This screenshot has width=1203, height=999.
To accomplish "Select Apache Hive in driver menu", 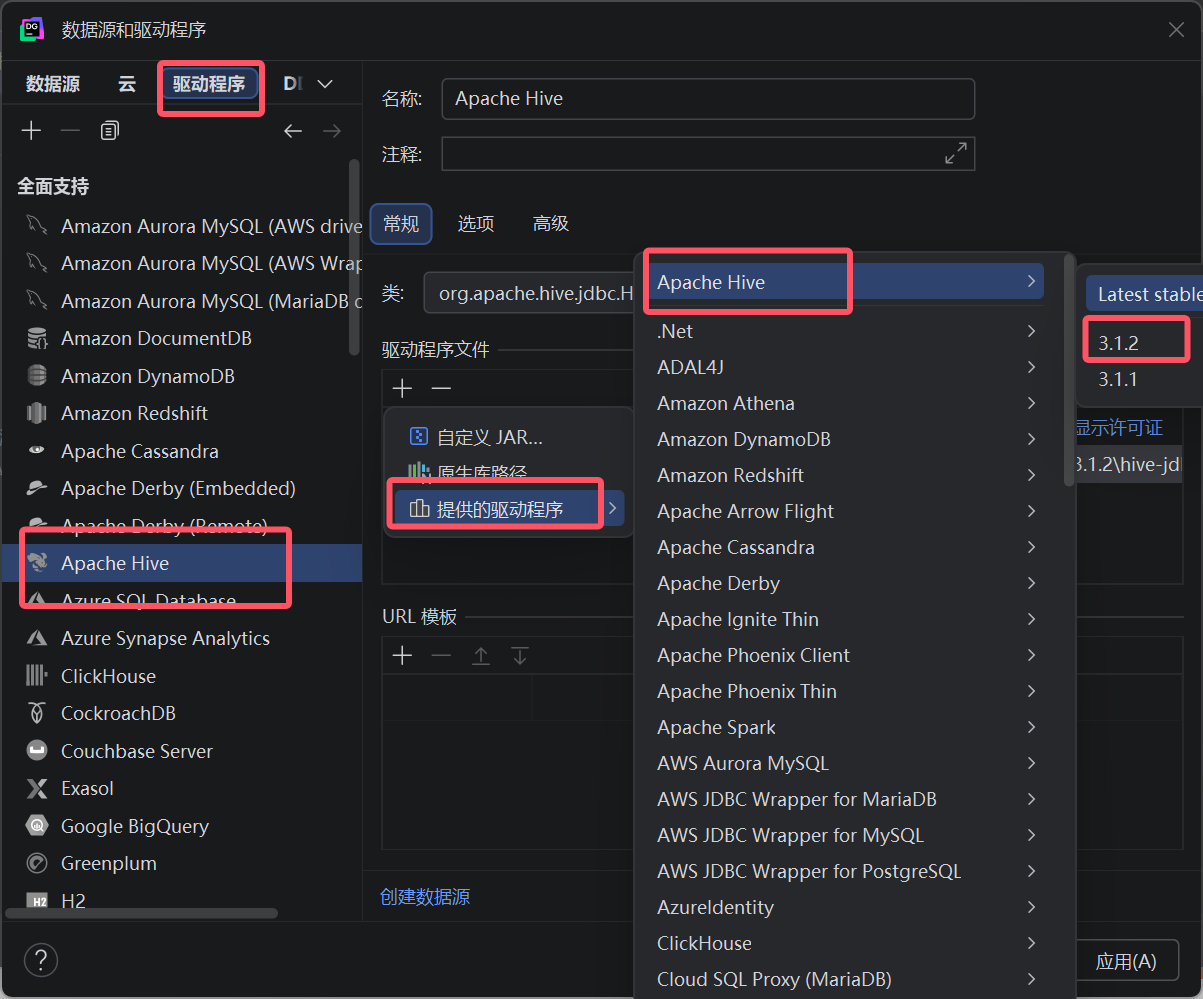I will point(845,282).
